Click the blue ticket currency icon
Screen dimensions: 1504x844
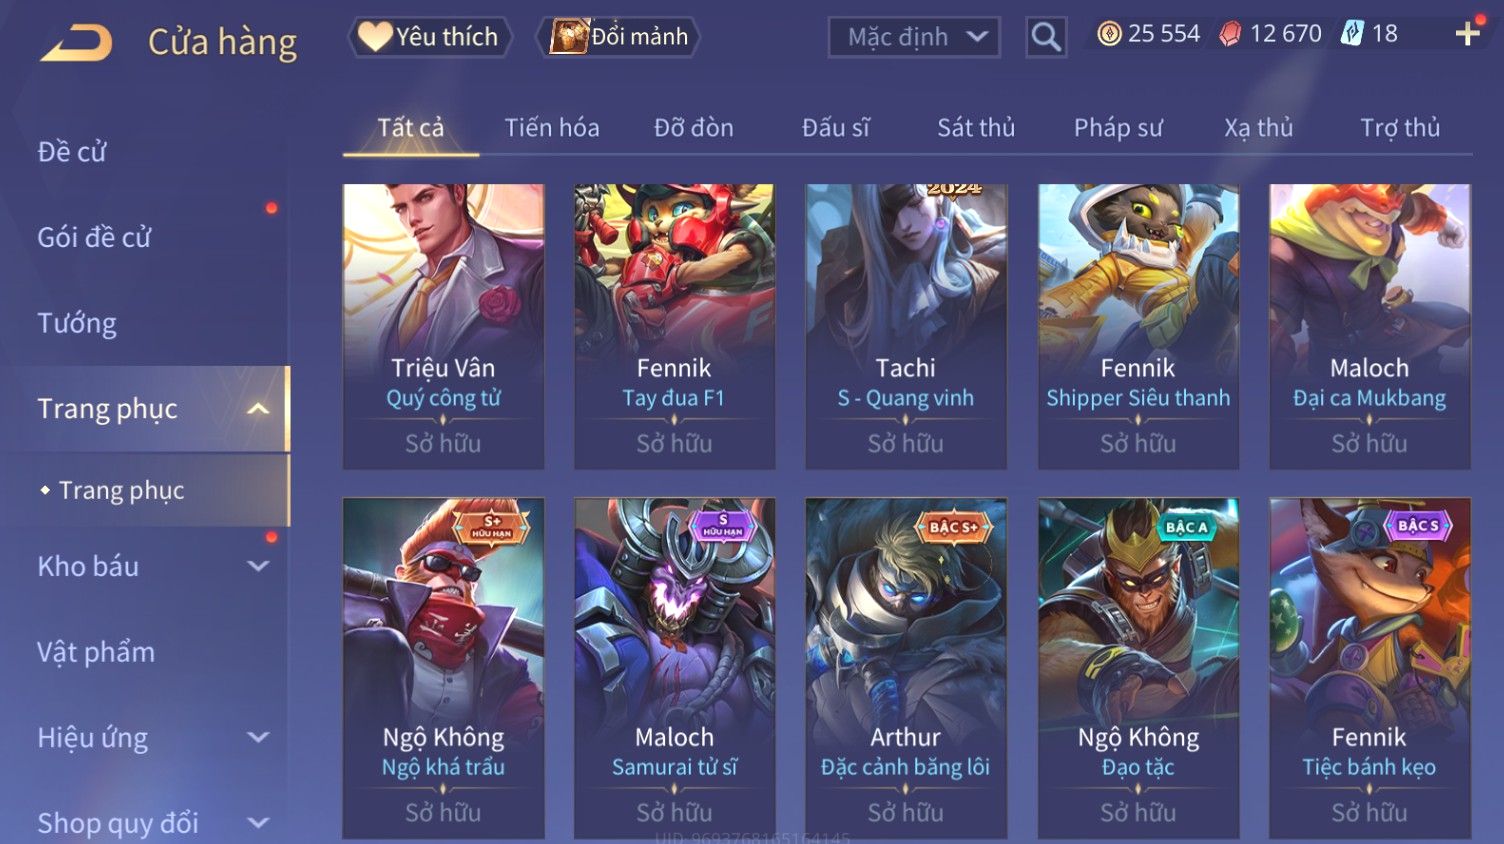(x=1352, y=34)
